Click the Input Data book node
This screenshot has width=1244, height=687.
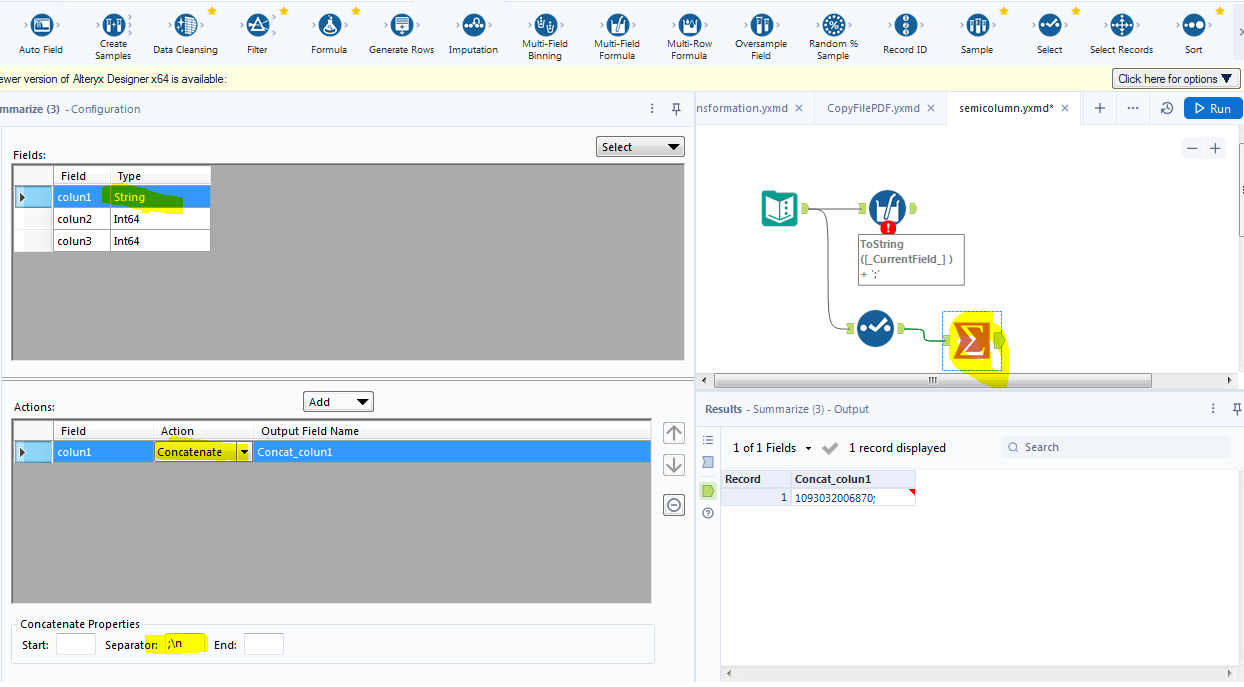[x=780, y=208]
